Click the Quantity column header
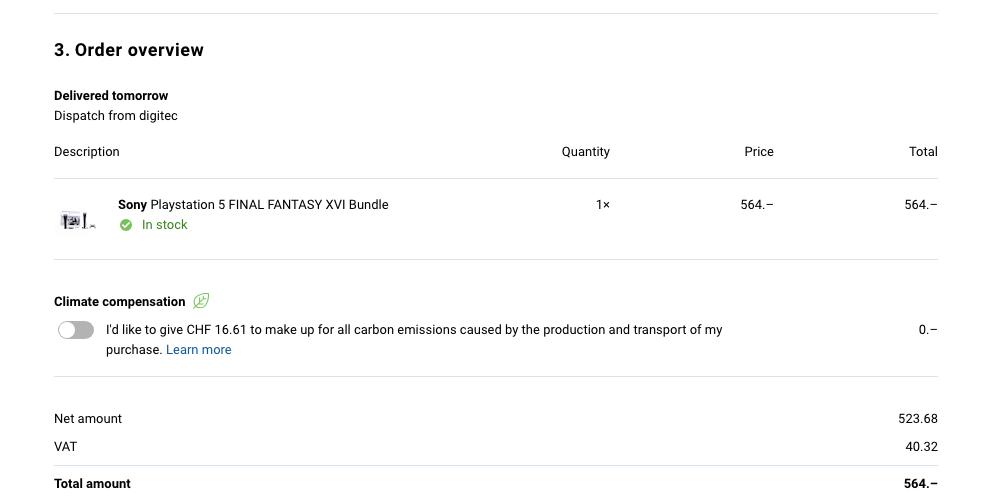The image size is (997, 500). tap(586, 152)
